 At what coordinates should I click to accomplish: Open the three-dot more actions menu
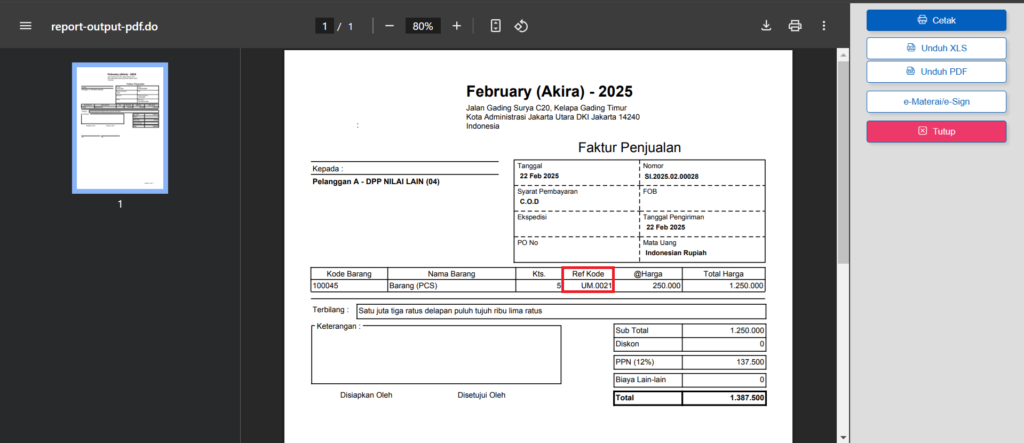coord(824,26)
